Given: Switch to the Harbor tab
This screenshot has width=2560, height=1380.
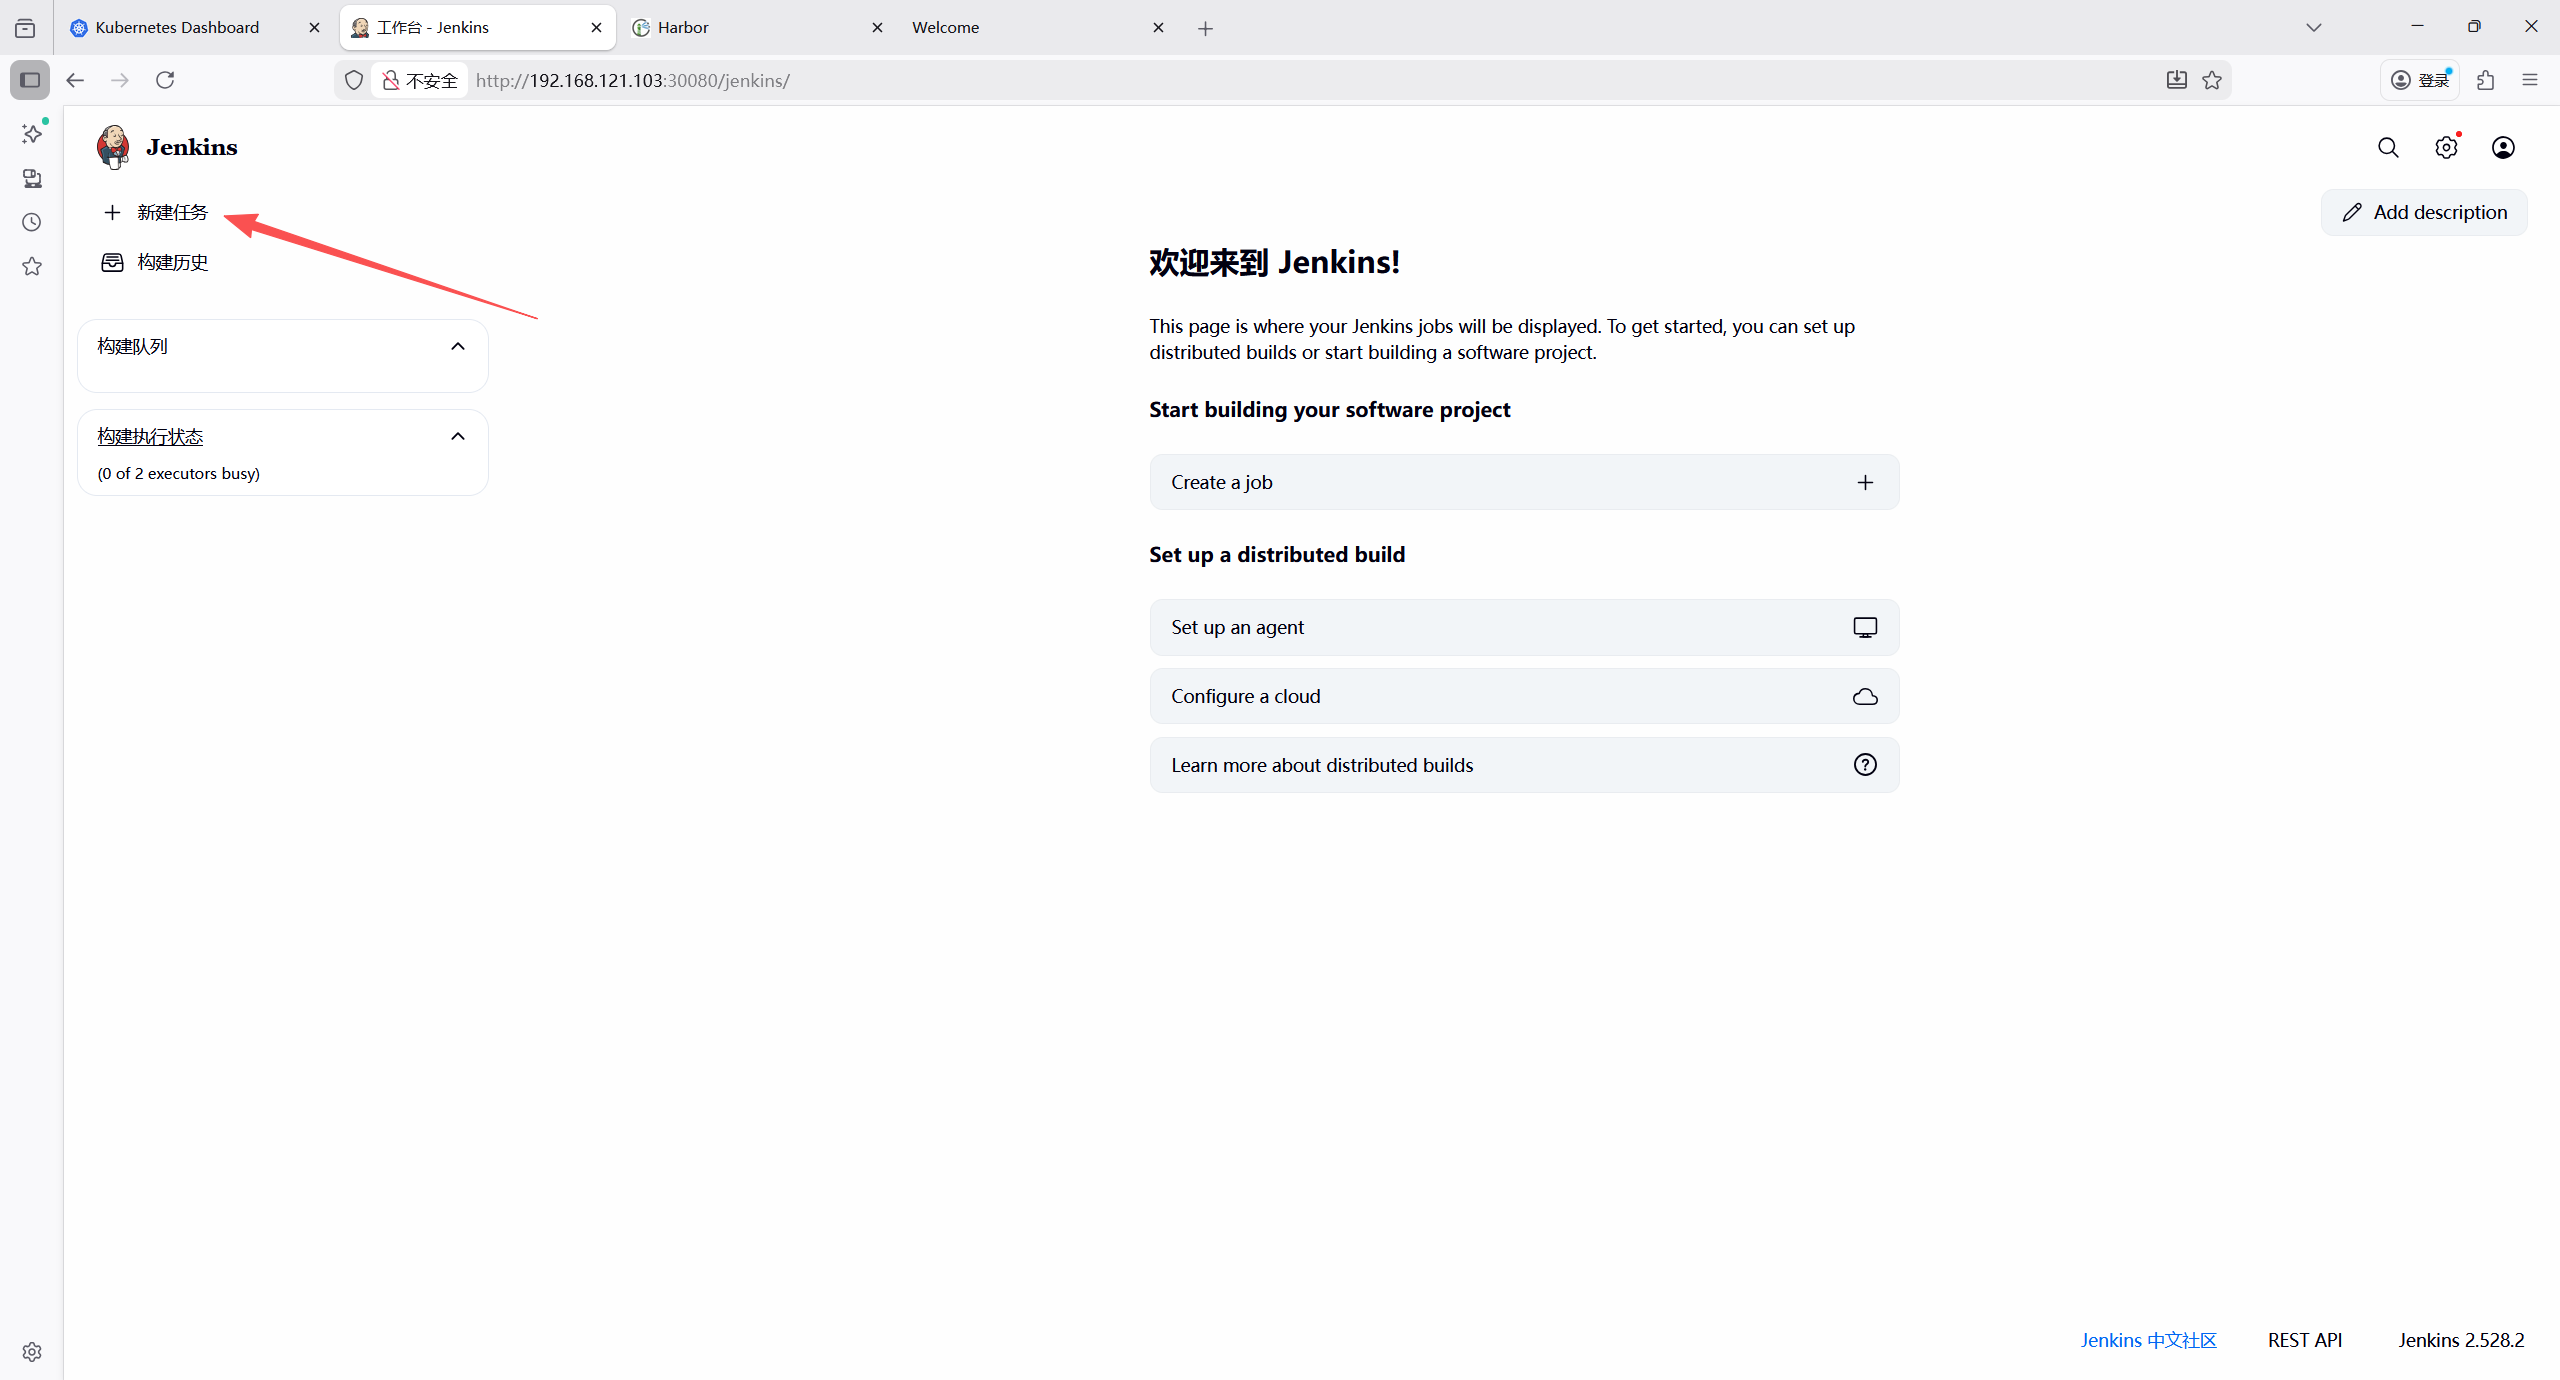Looking at the screenshot, I should (683, 28).
